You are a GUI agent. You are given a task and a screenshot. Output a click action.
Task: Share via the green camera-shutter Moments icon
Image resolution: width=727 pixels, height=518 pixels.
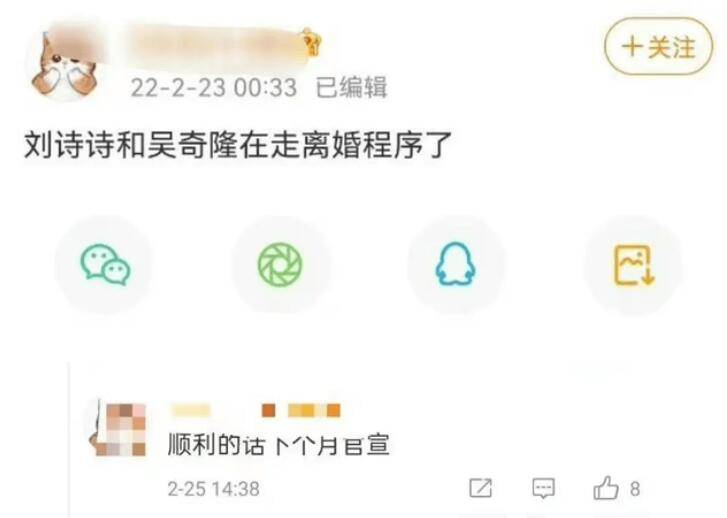coord(280,264)
